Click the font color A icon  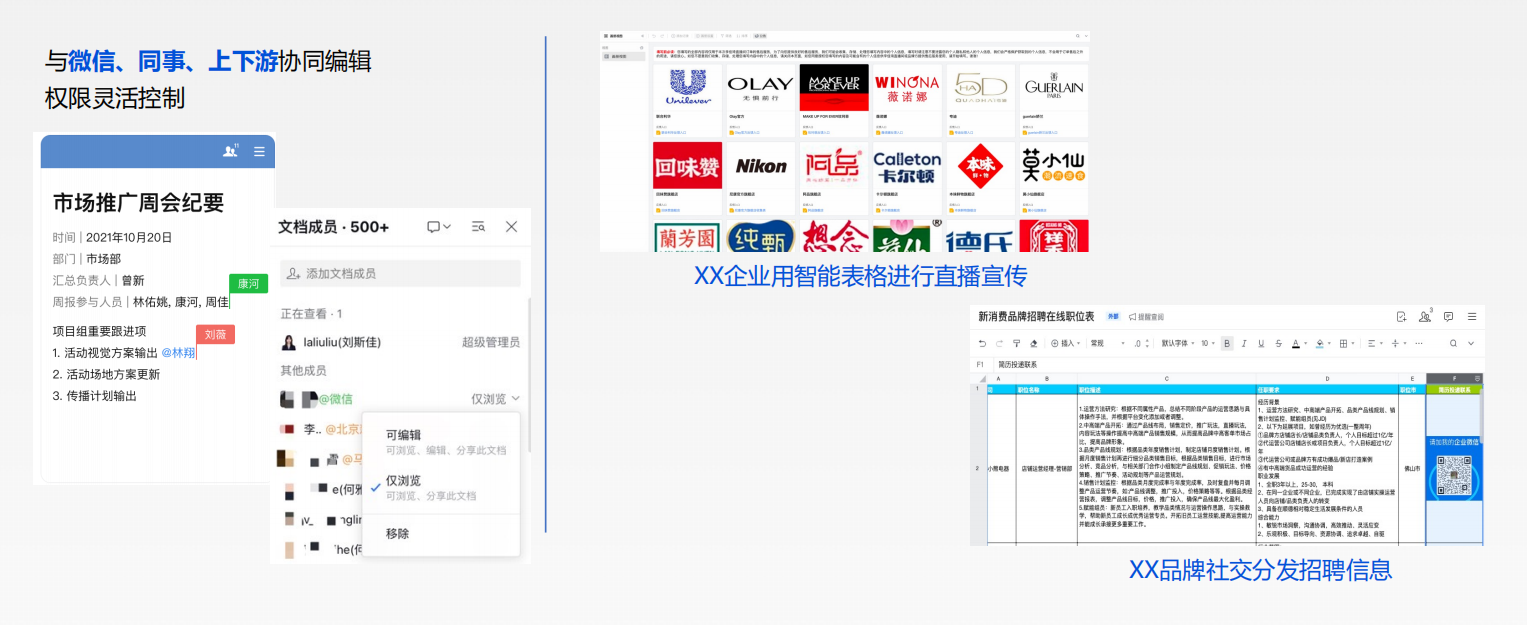pyautogui.click(x=1296, y=343)
